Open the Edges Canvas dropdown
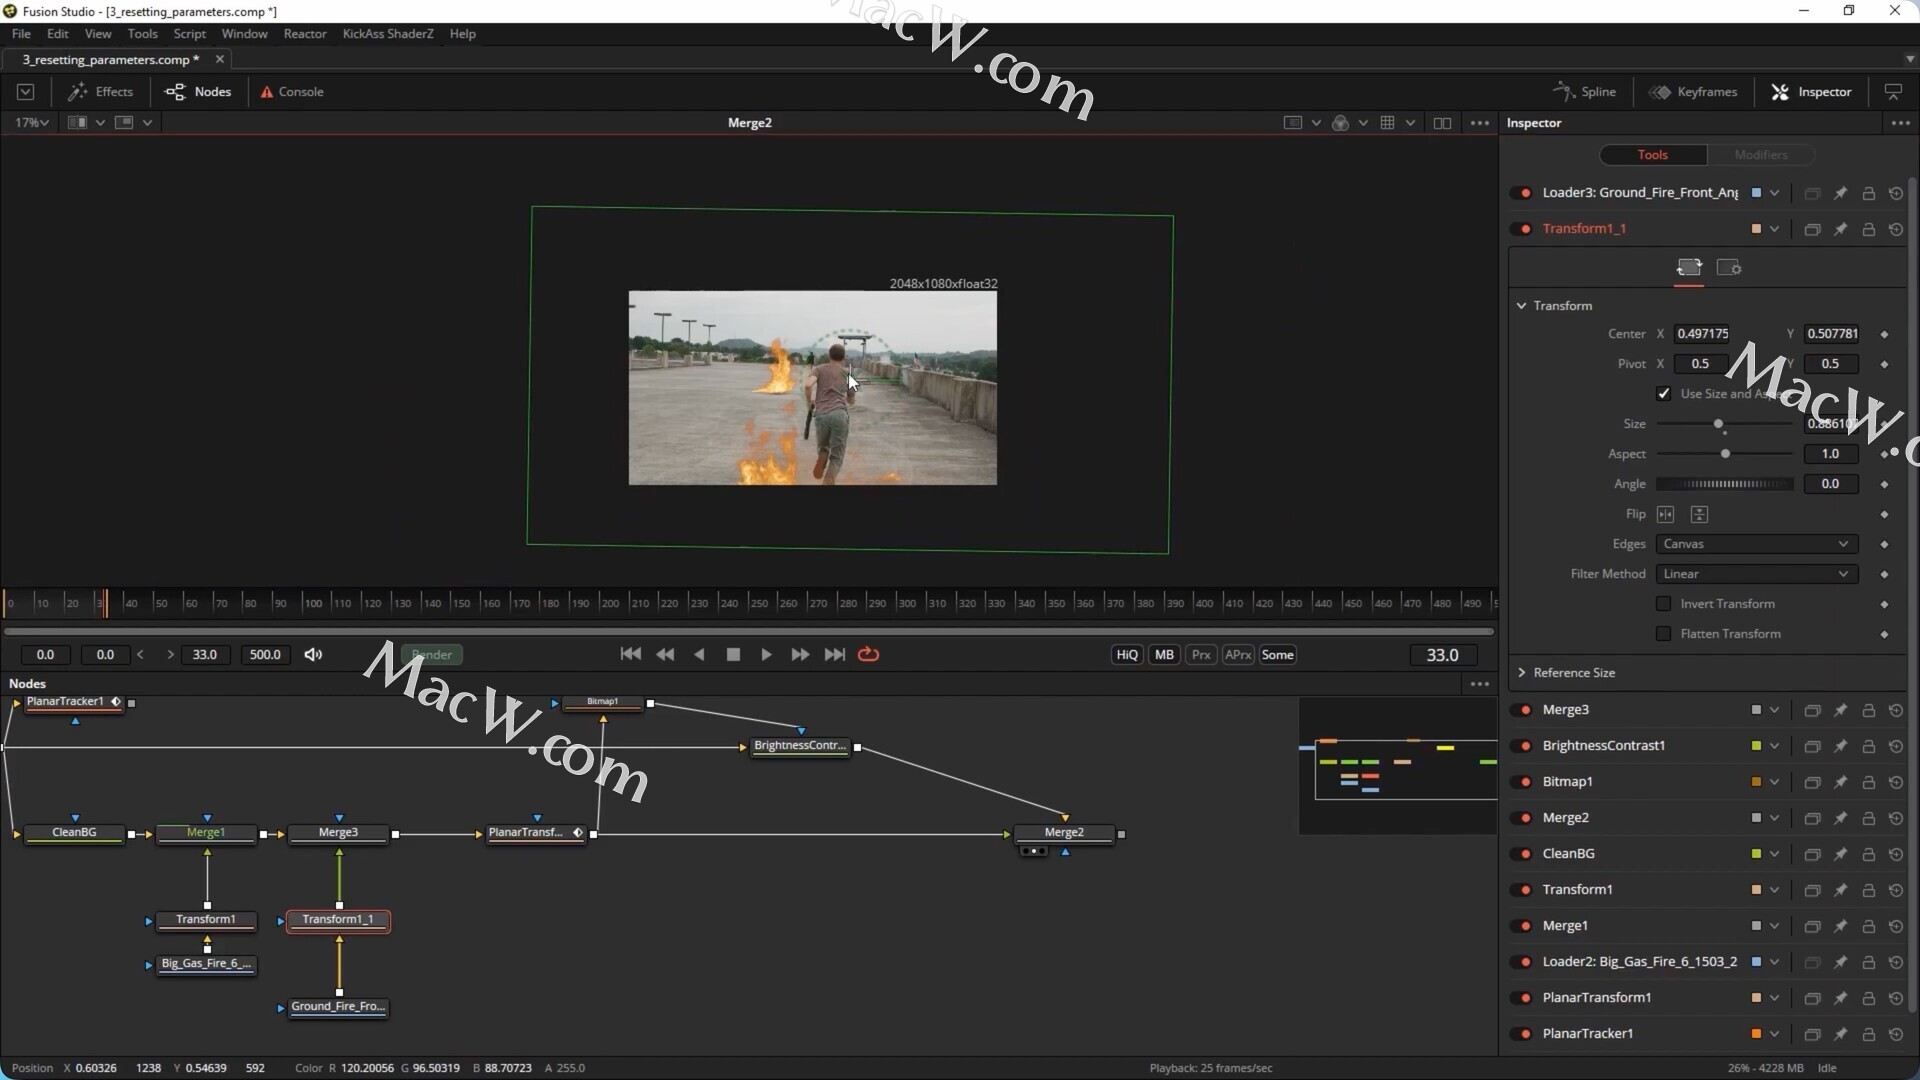This screenshot has height=1080, width=1920. (1756, 544)
